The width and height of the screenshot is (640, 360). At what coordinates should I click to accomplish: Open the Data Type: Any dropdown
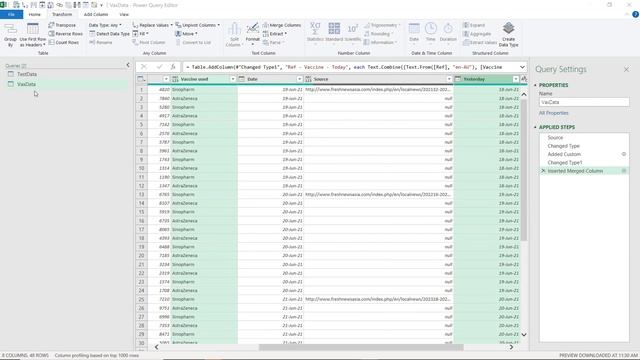click(105, 25)
